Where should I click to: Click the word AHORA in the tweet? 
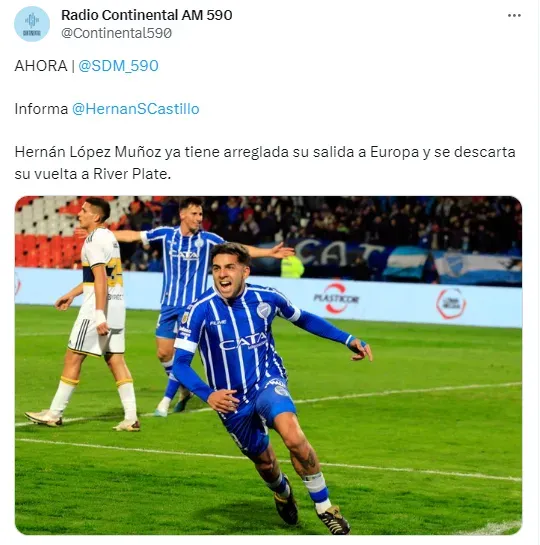pos(41,66)
